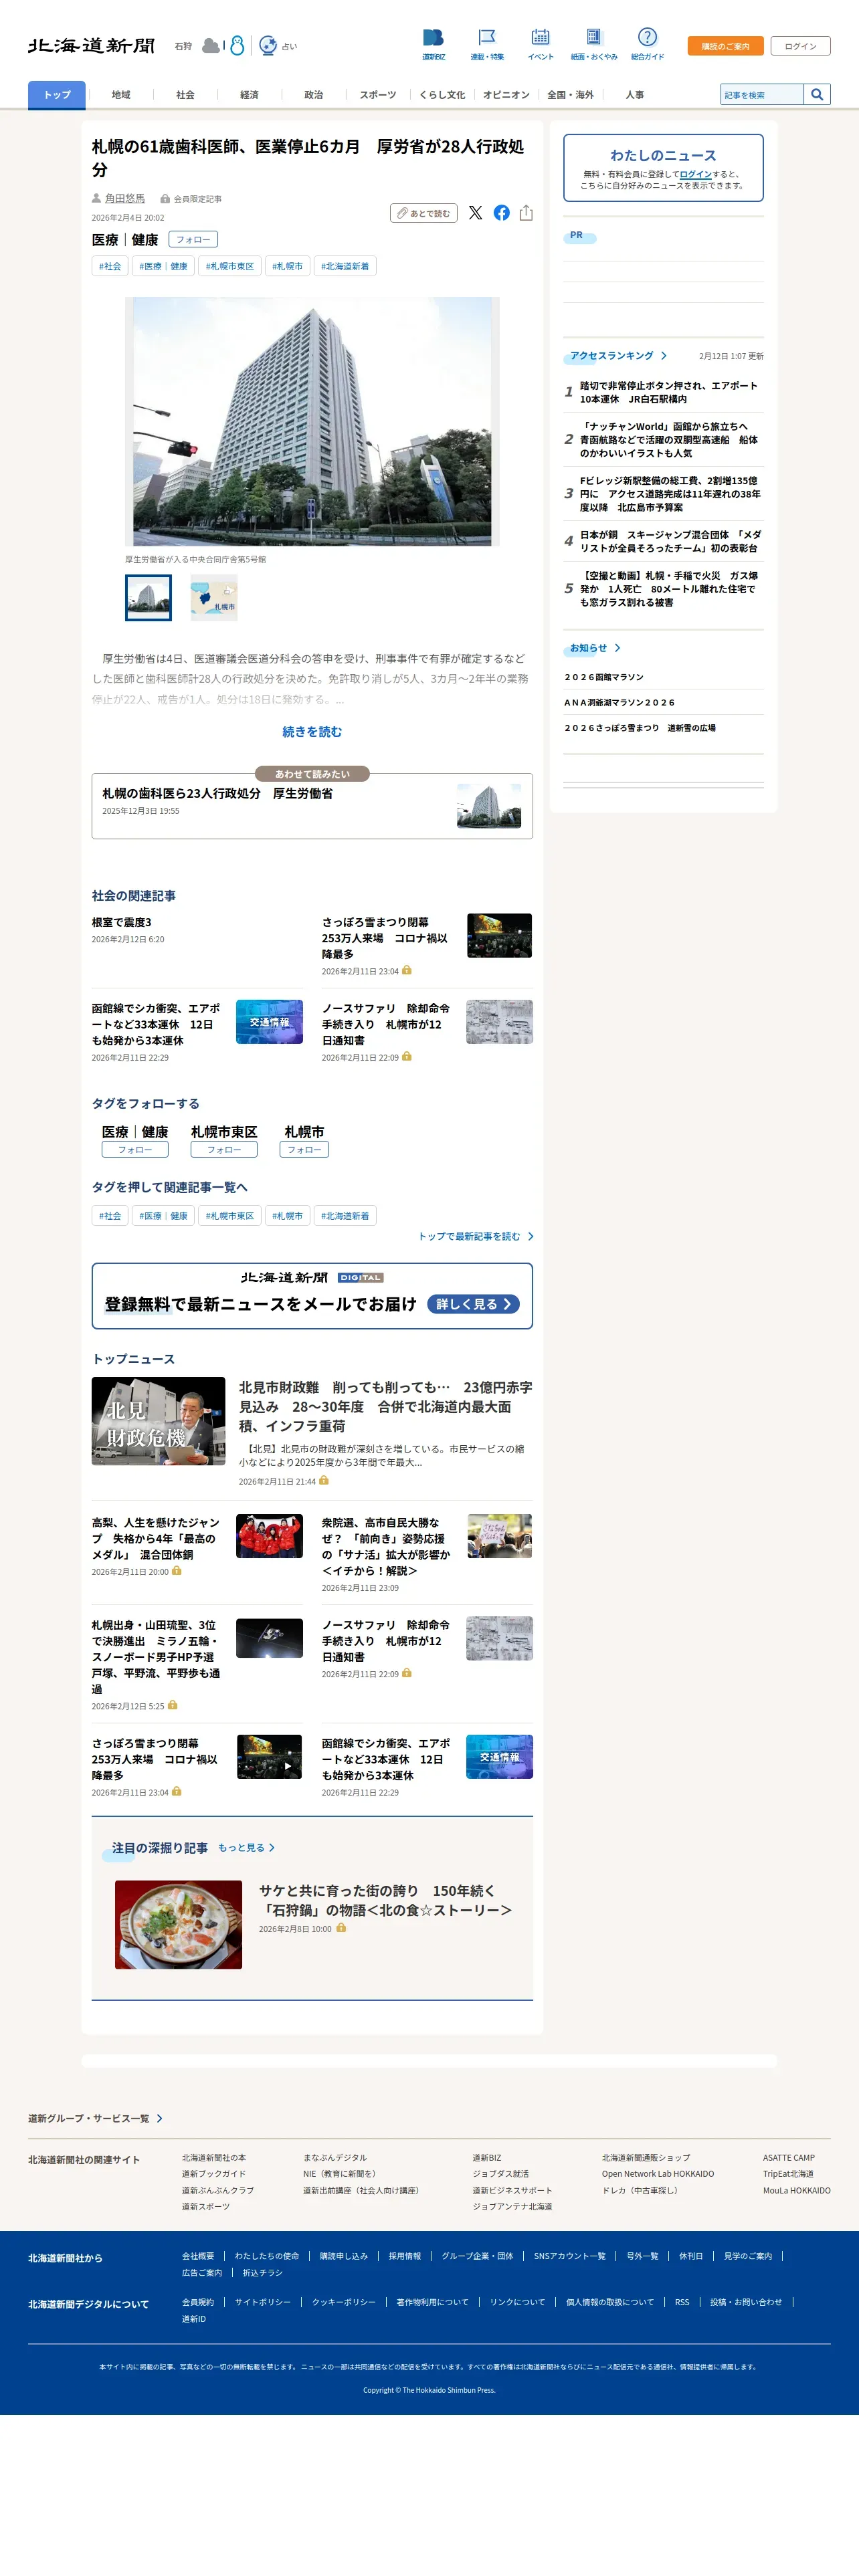Open the share export icon
Screen dimensions: 859x2576
(526, 213)
